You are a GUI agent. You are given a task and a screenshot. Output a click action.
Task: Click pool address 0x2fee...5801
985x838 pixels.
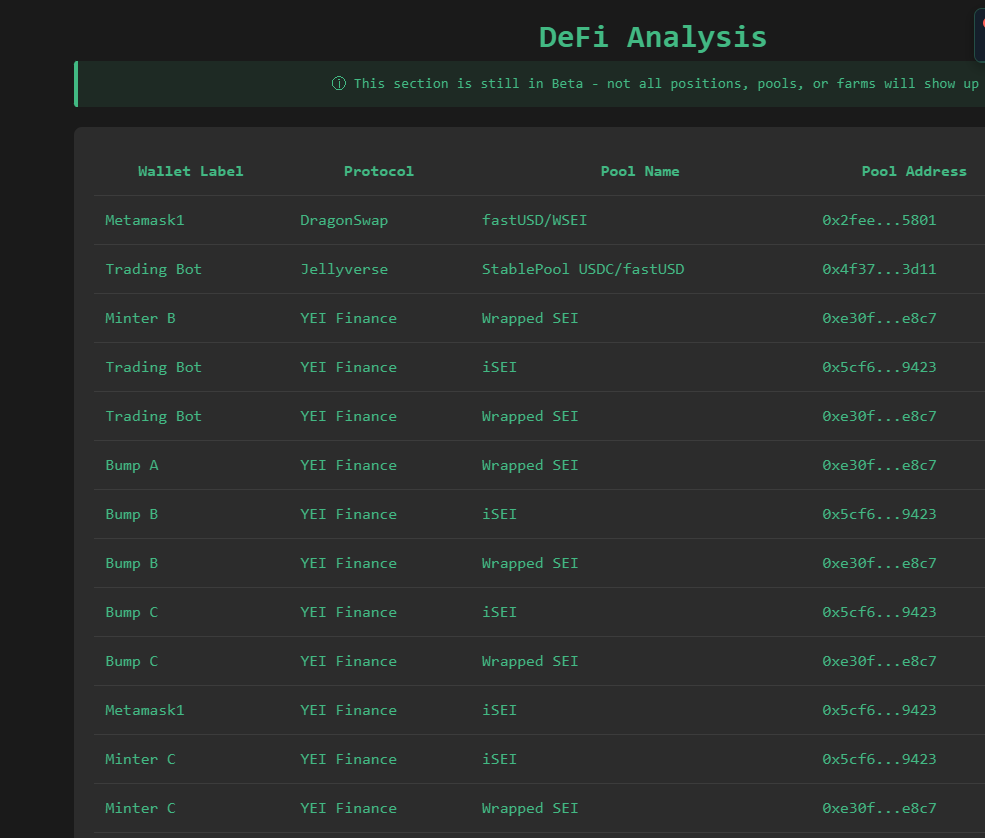click(x=879, y=220)
